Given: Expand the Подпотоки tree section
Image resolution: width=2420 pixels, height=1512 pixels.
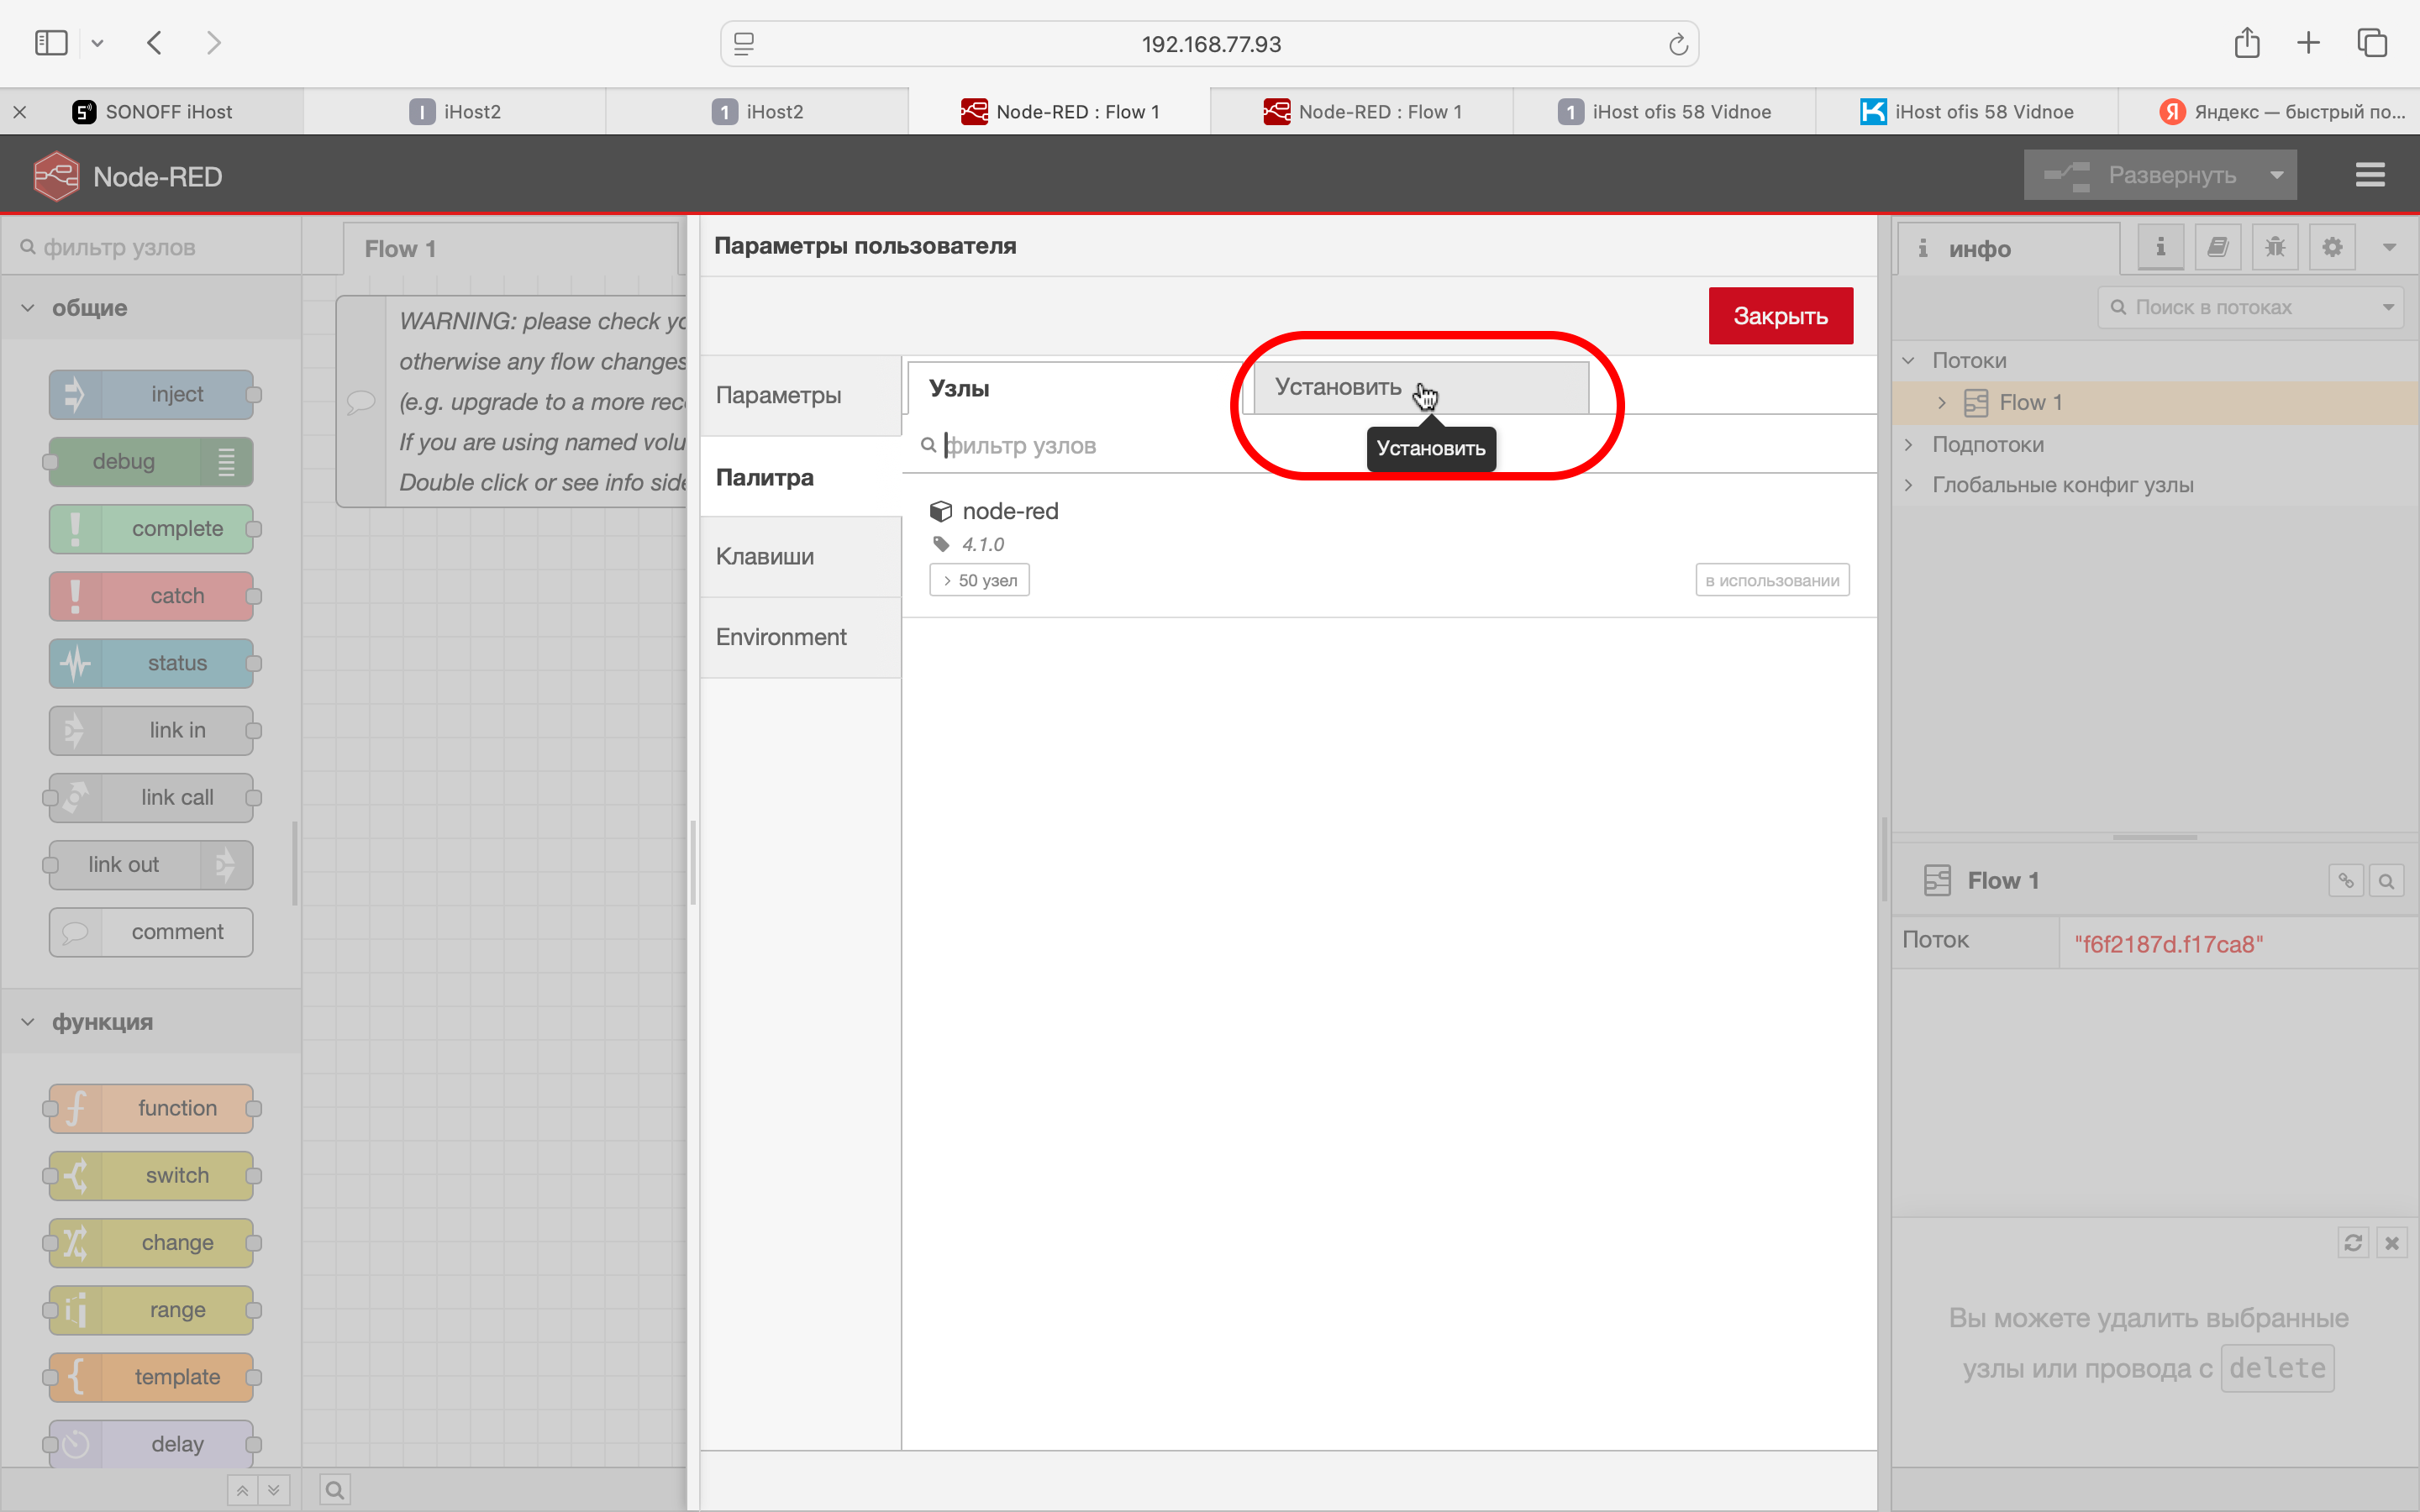Looking at the screenshot, I should coord(1908,444).
